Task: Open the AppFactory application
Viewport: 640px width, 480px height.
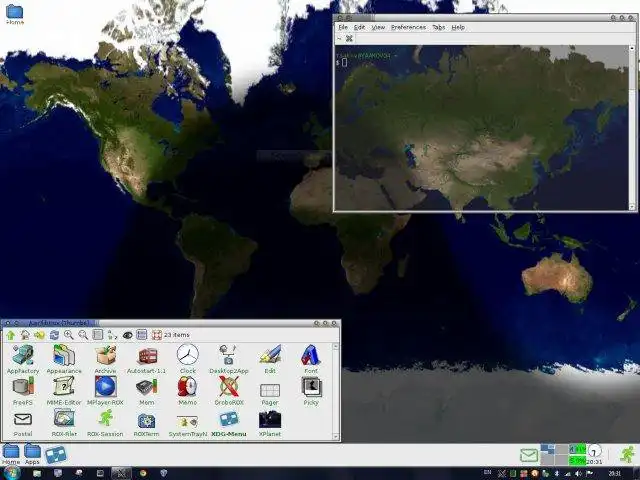Action: click(x=23, y=359)
